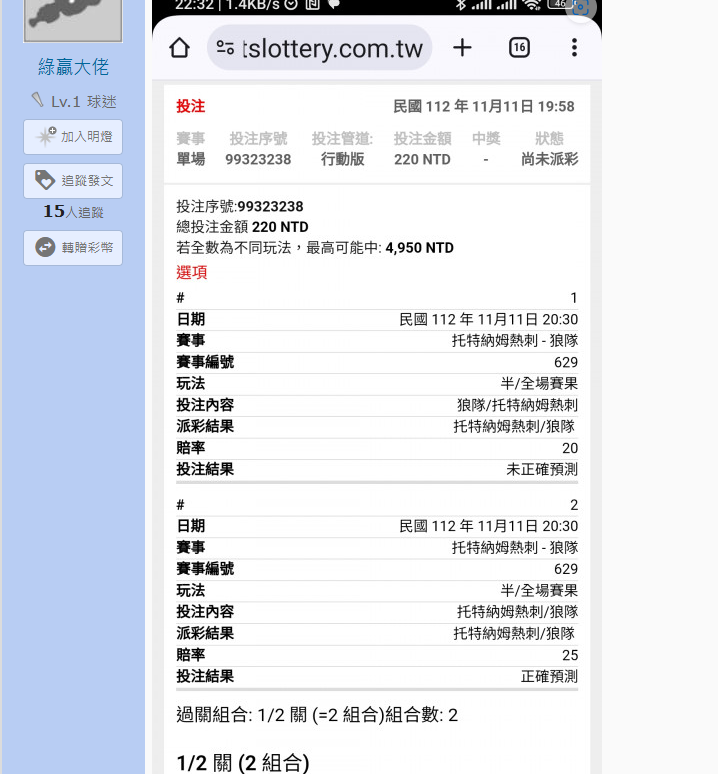Click the tag icon in 追蹤發文

(x=45, y=180)
